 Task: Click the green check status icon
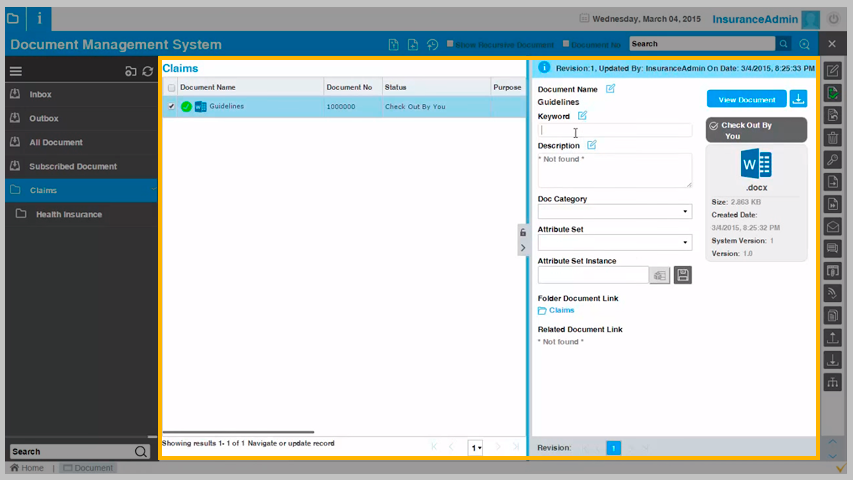pos(186,107)
